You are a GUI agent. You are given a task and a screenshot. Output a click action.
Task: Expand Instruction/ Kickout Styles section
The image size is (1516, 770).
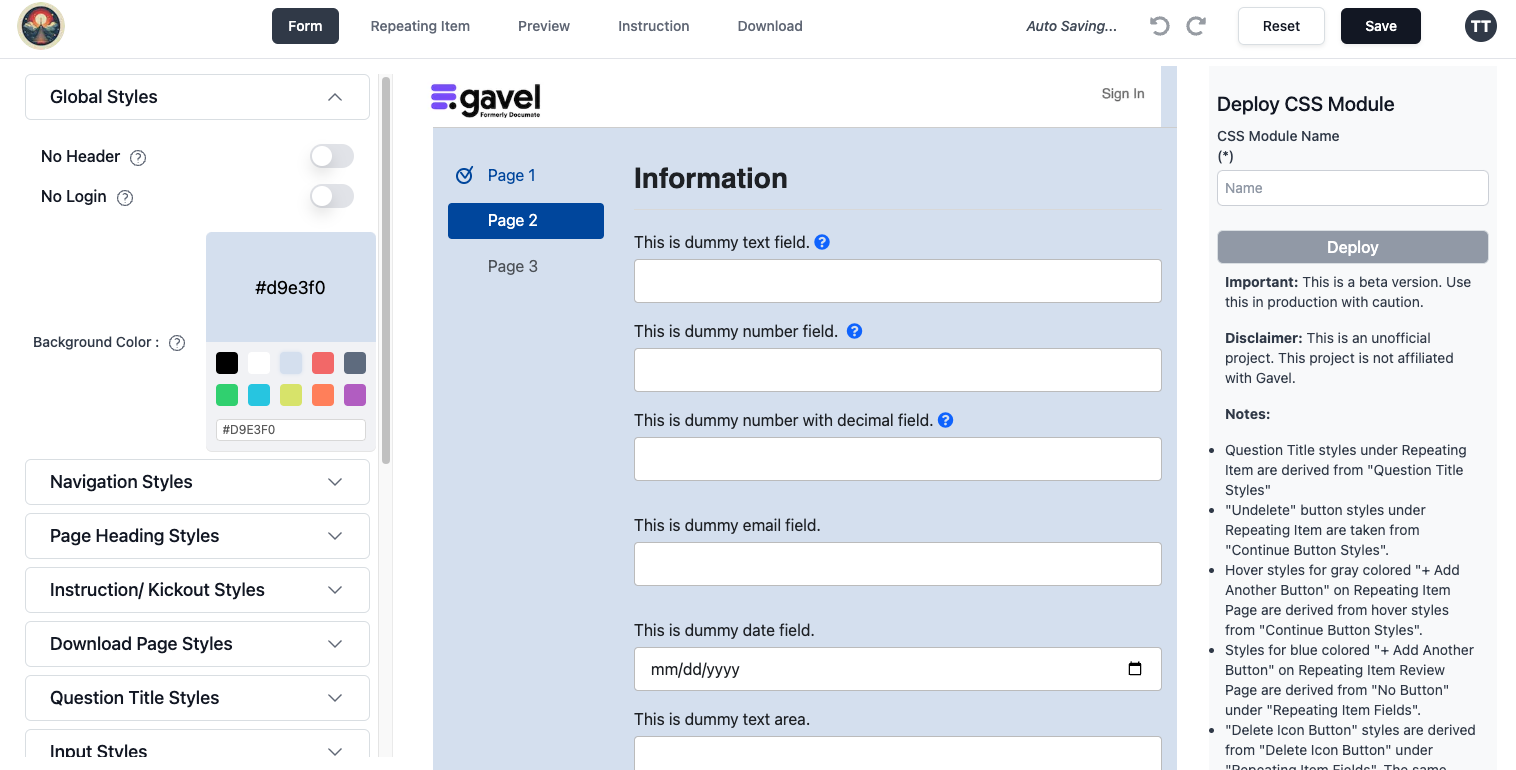(x=197, y=590)
